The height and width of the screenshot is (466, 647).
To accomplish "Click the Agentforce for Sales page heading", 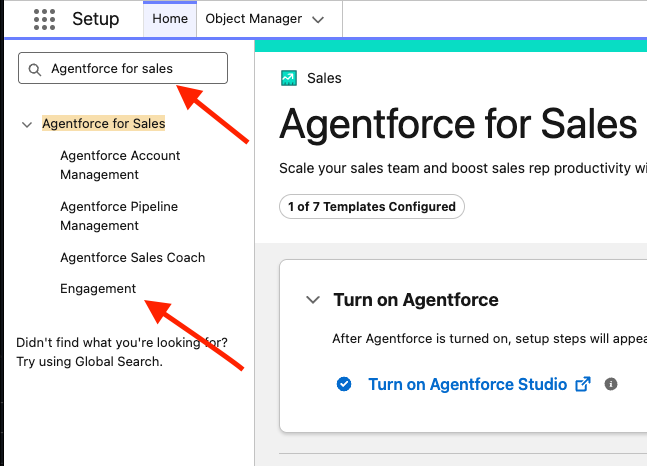I will 458,123.
